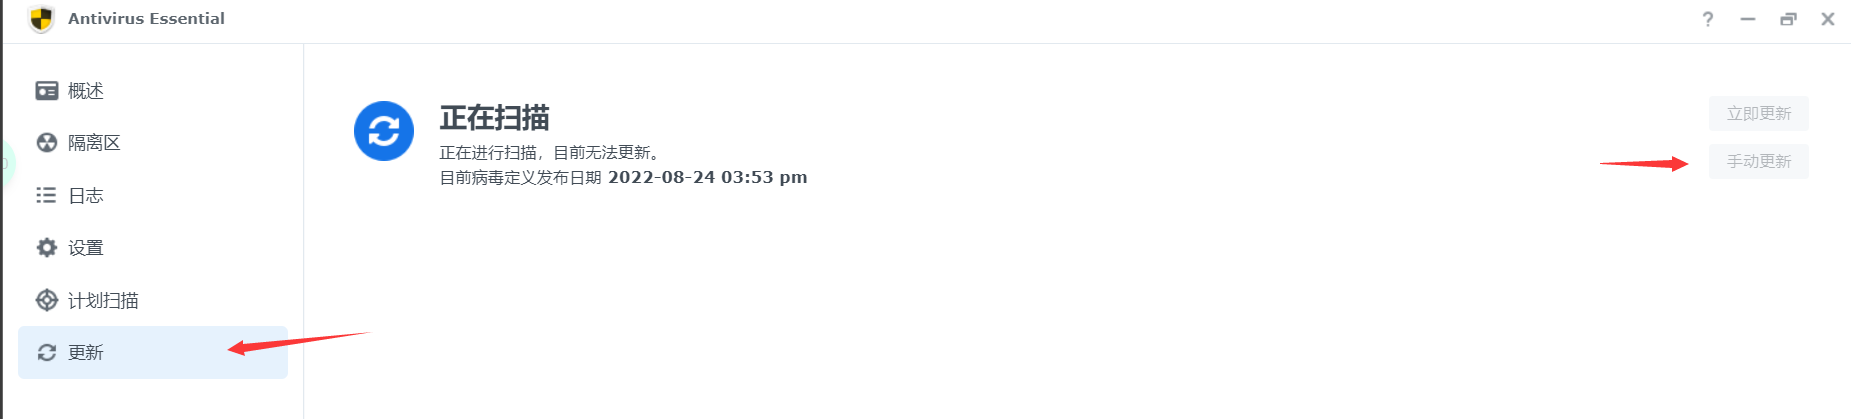Image resolution: width=1851 pixels, height=419 pixels.
Task: Click the large blue sync status icon
Action: [x=384, y=131]
